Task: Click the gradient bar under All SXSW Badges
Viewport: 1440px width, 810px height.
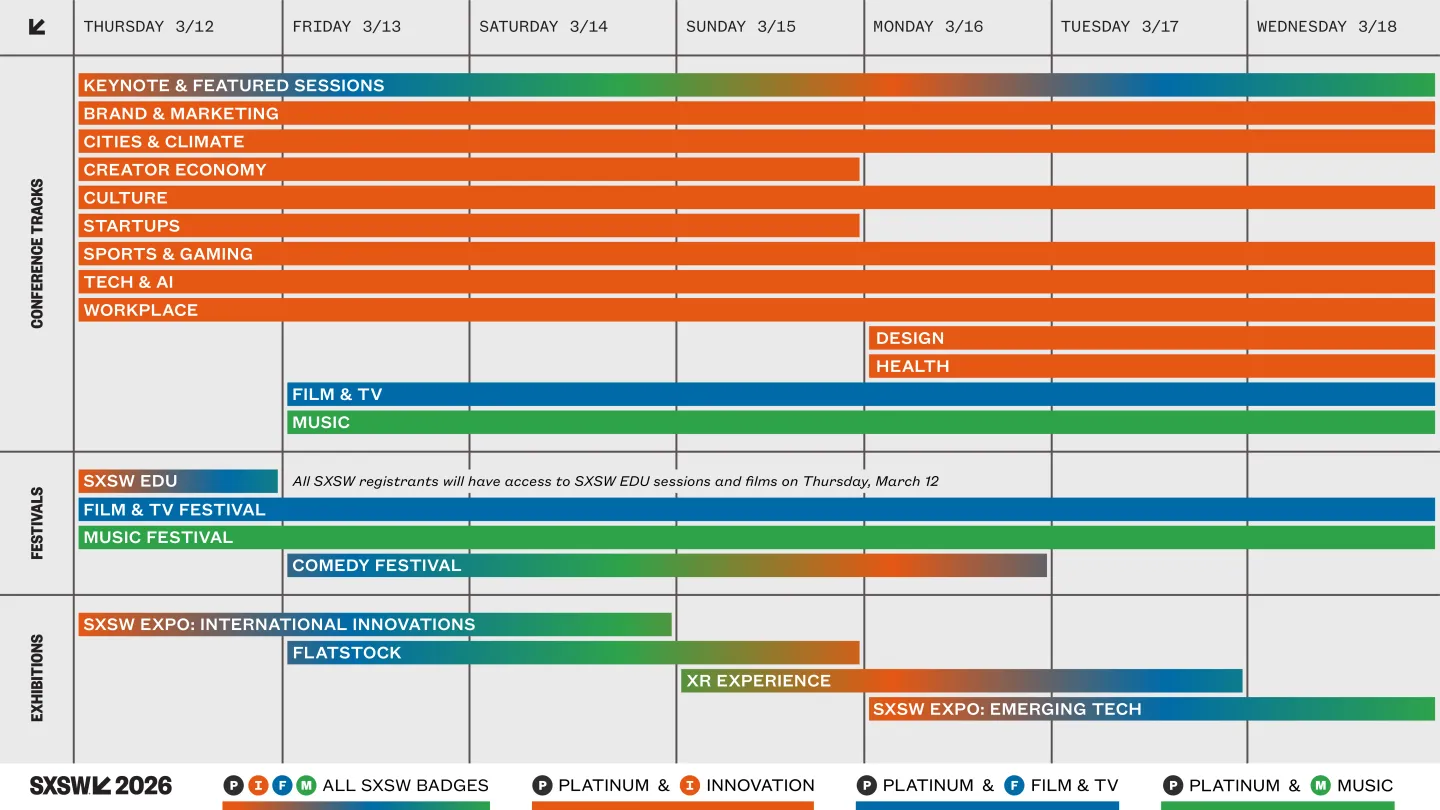Action: coord(354,806)
